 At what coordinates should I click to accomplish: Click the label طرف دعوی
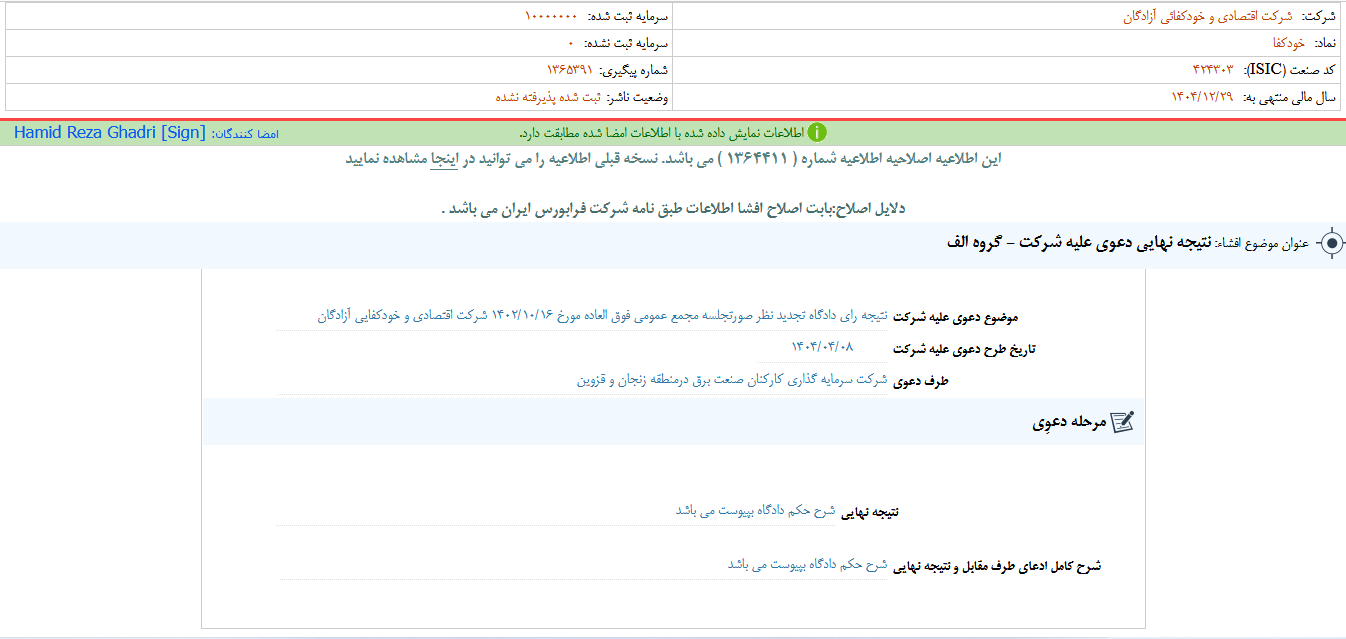tap(919, 381)
